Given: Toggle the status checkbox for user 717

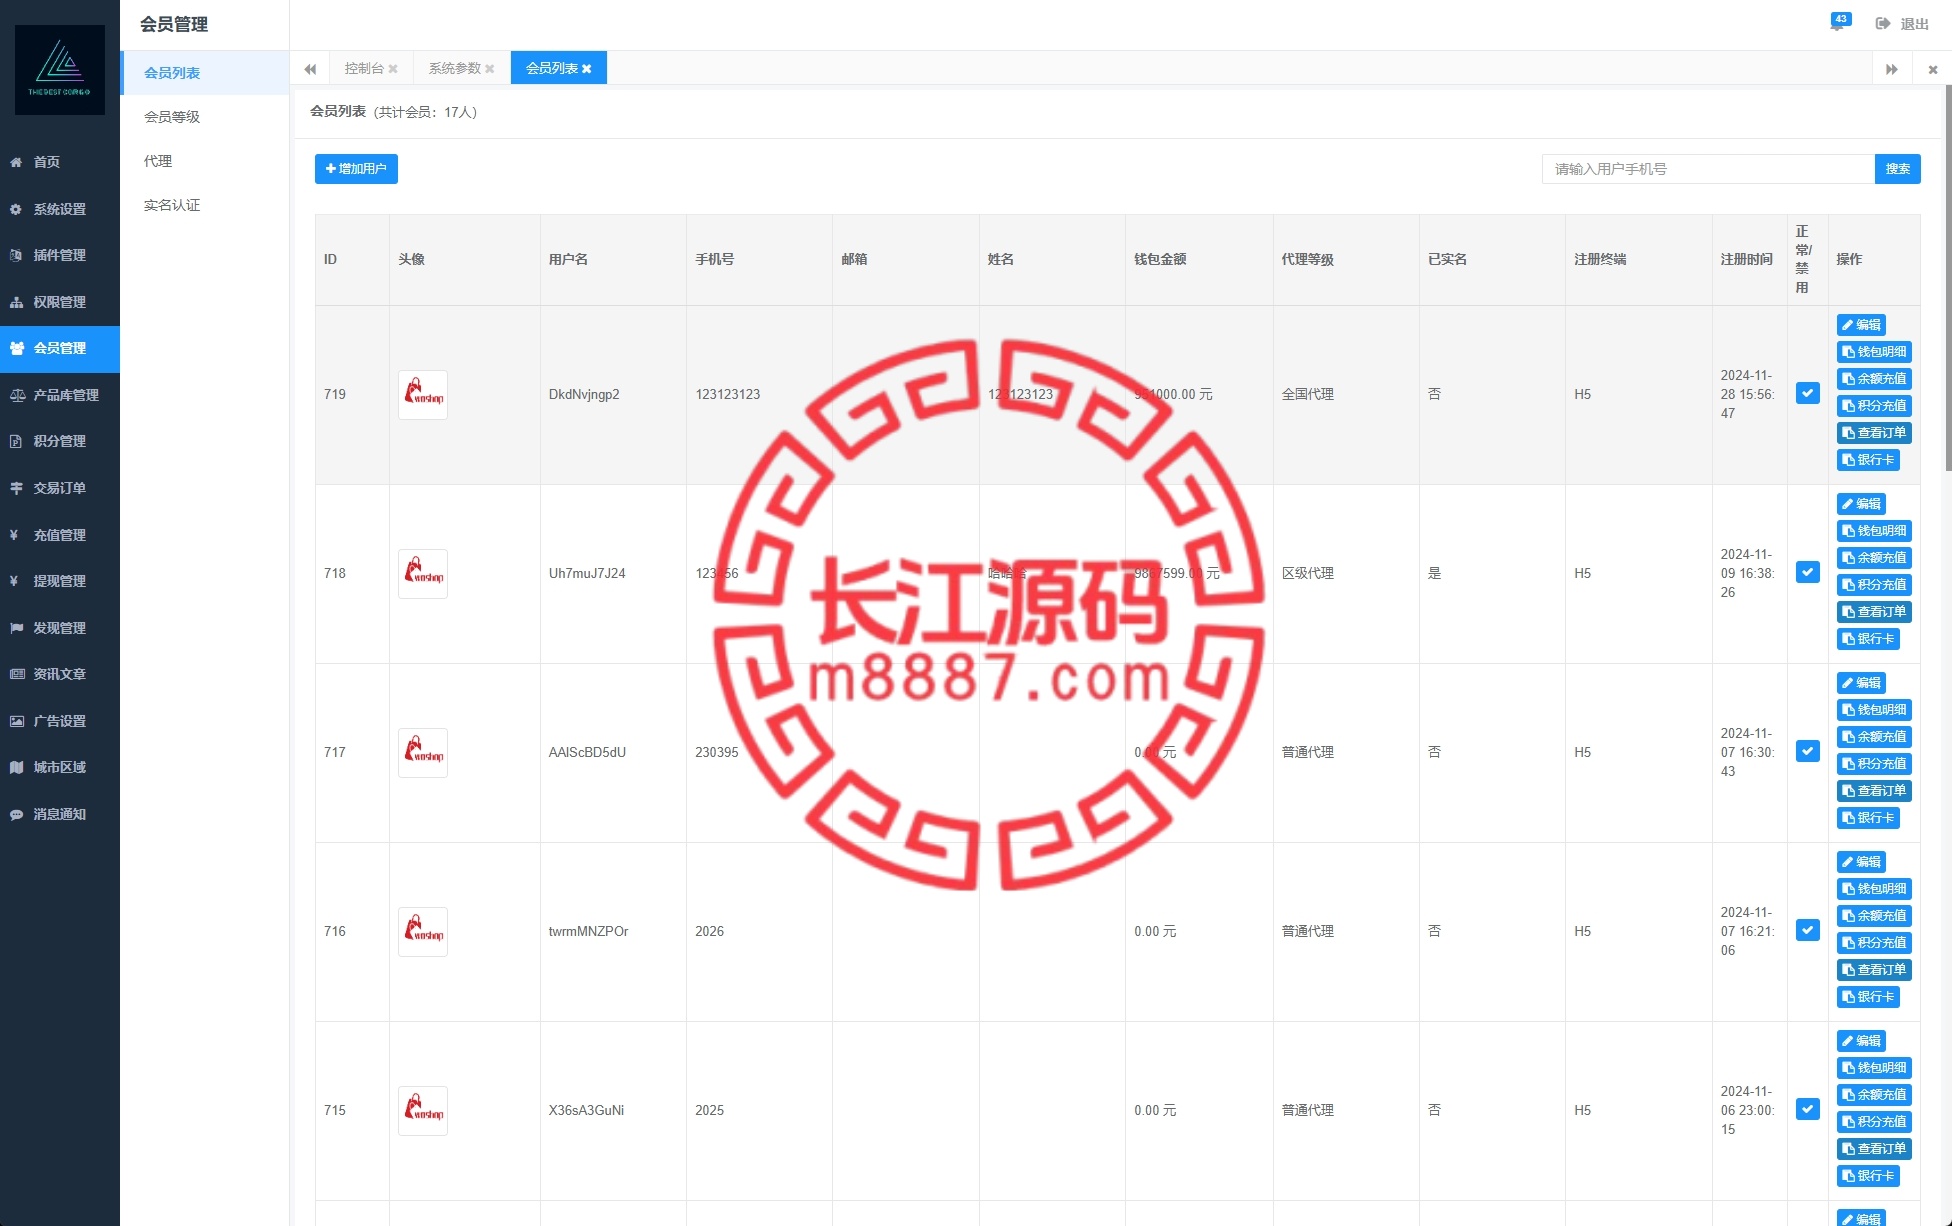Looking at the screenshot, I should tap(1808, 751).
